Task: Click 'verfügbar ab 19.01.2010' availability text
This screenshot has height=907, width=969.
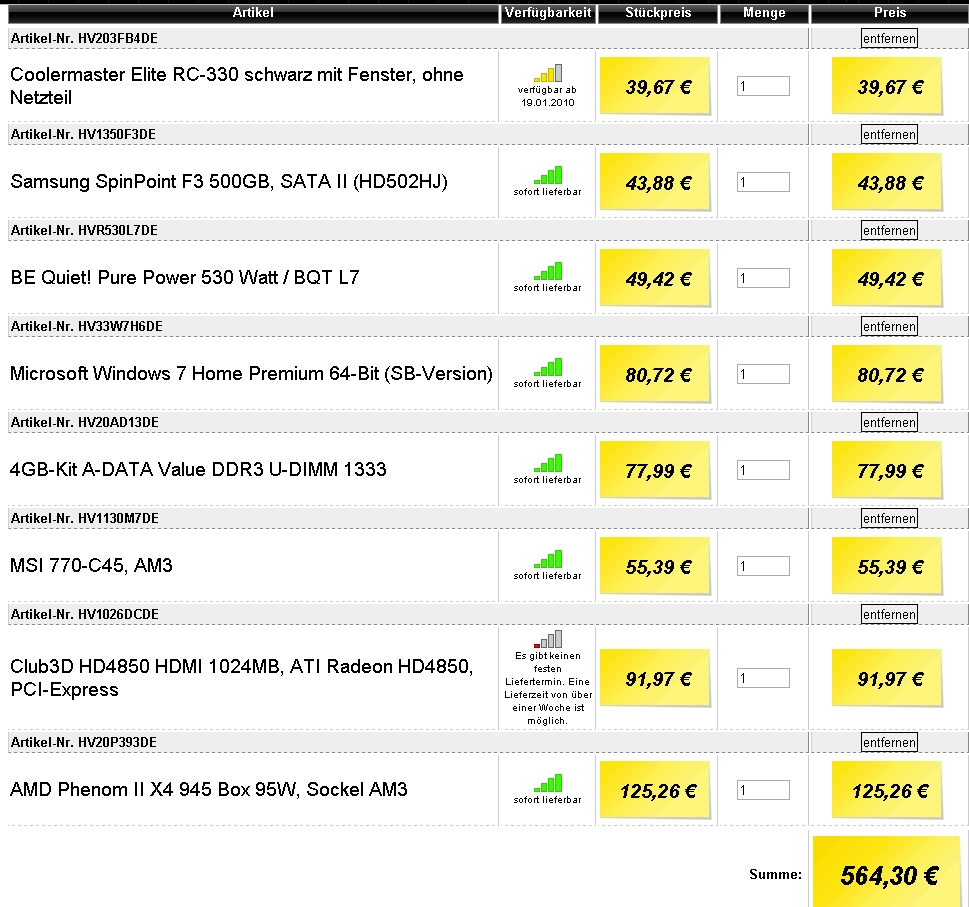Action: tap(548, 96)
